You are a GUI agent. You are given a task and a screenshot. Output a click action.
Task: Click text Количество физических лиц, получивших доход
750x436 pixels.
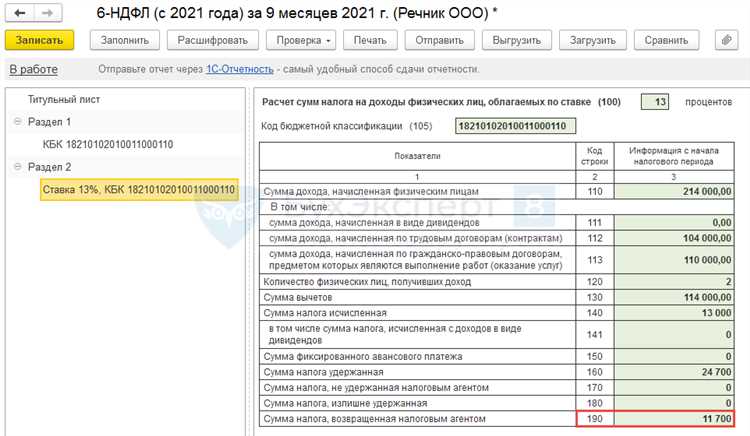(x=367, y=282)
